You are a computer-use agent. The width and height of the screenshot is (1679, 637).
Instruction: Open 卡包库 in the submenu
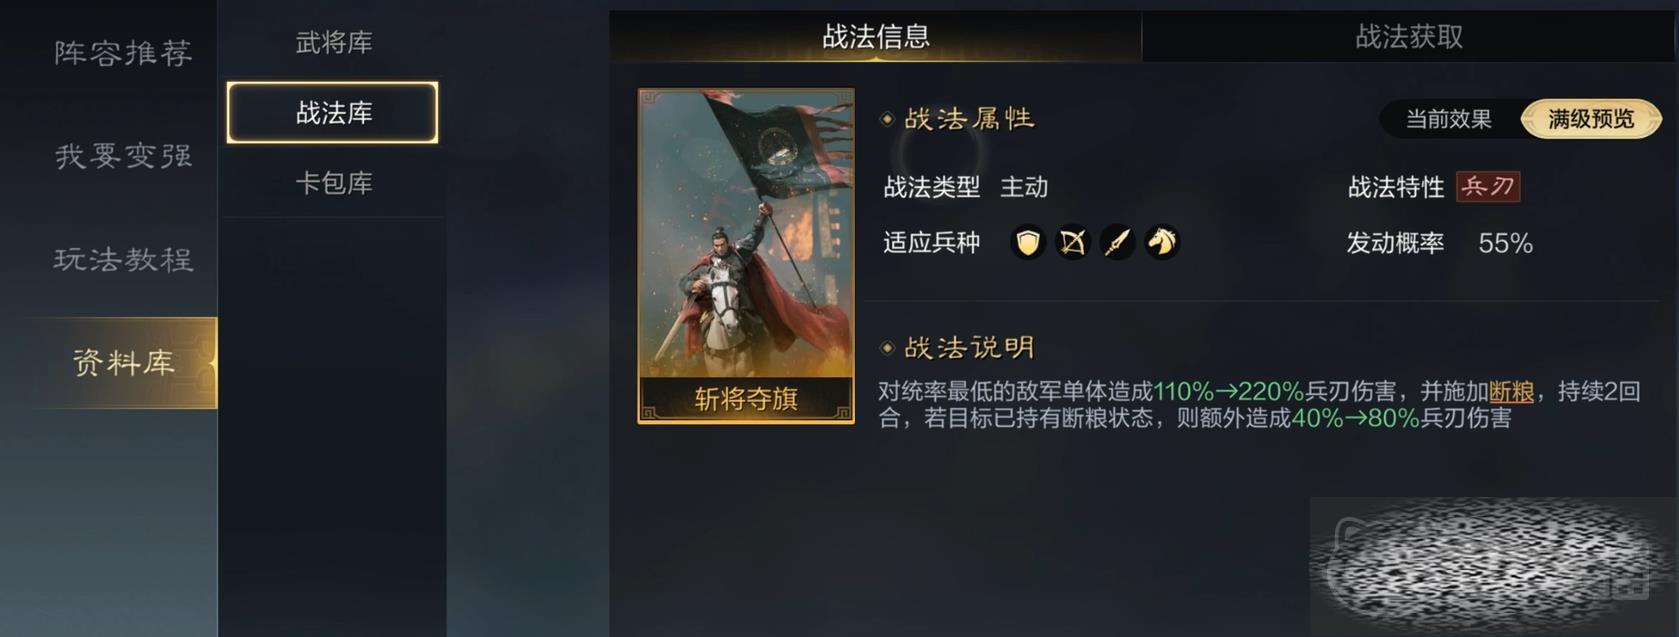click(334, 183)
